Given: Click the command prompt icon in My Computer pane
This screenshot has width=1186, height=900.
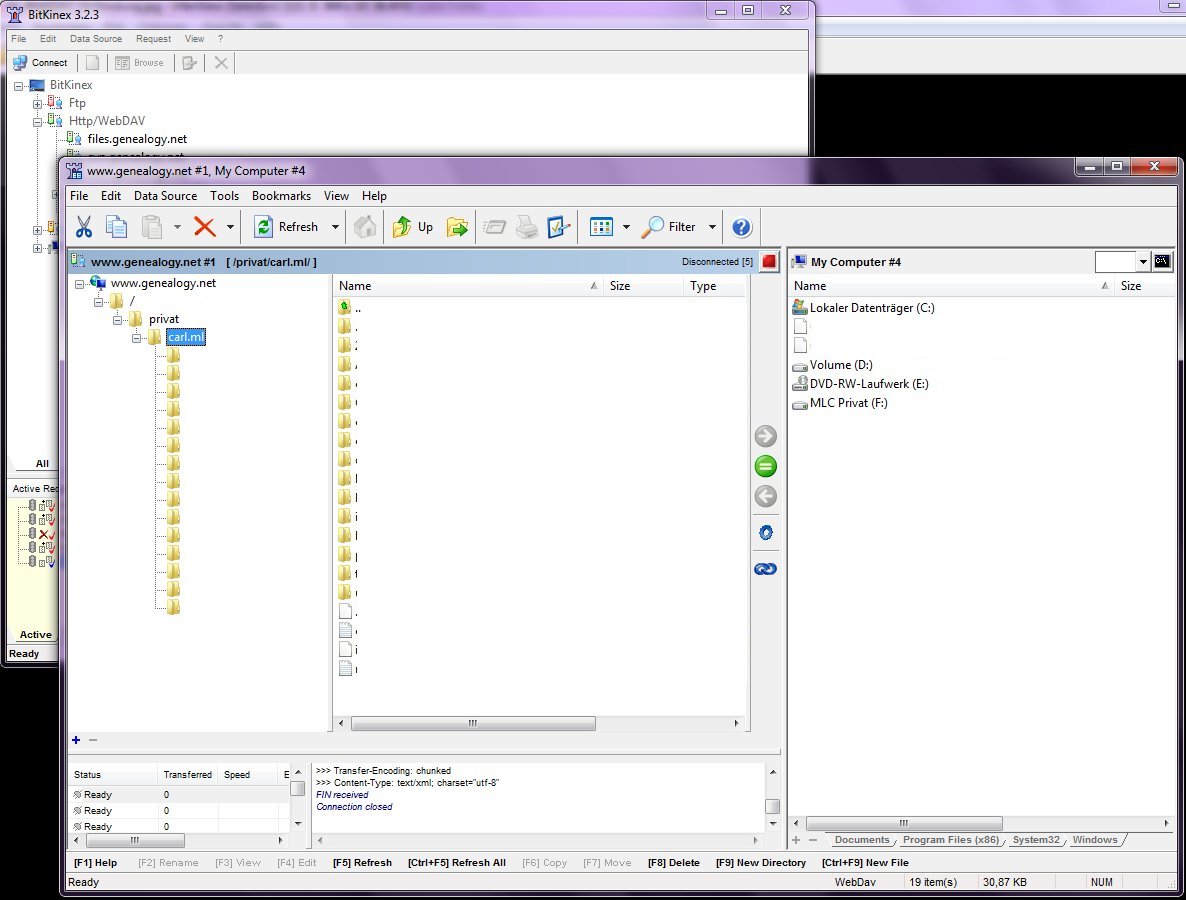Looking at the screenshot, I should click(1162, 262).
